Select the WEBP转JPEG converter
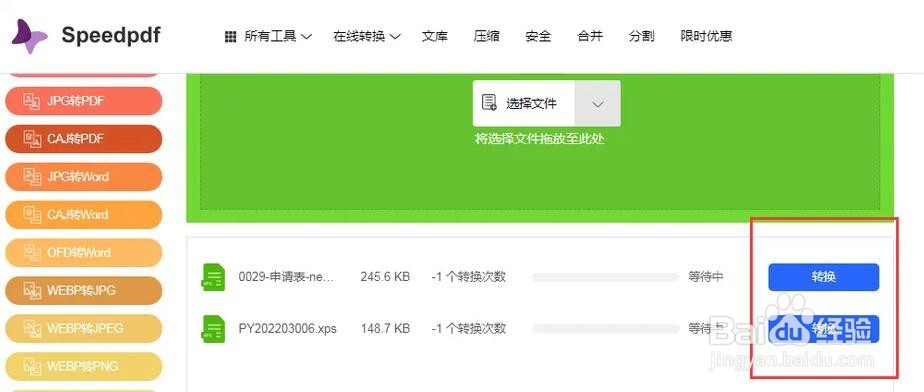Viewport: 924px width, 392px height. click(83, 328)
